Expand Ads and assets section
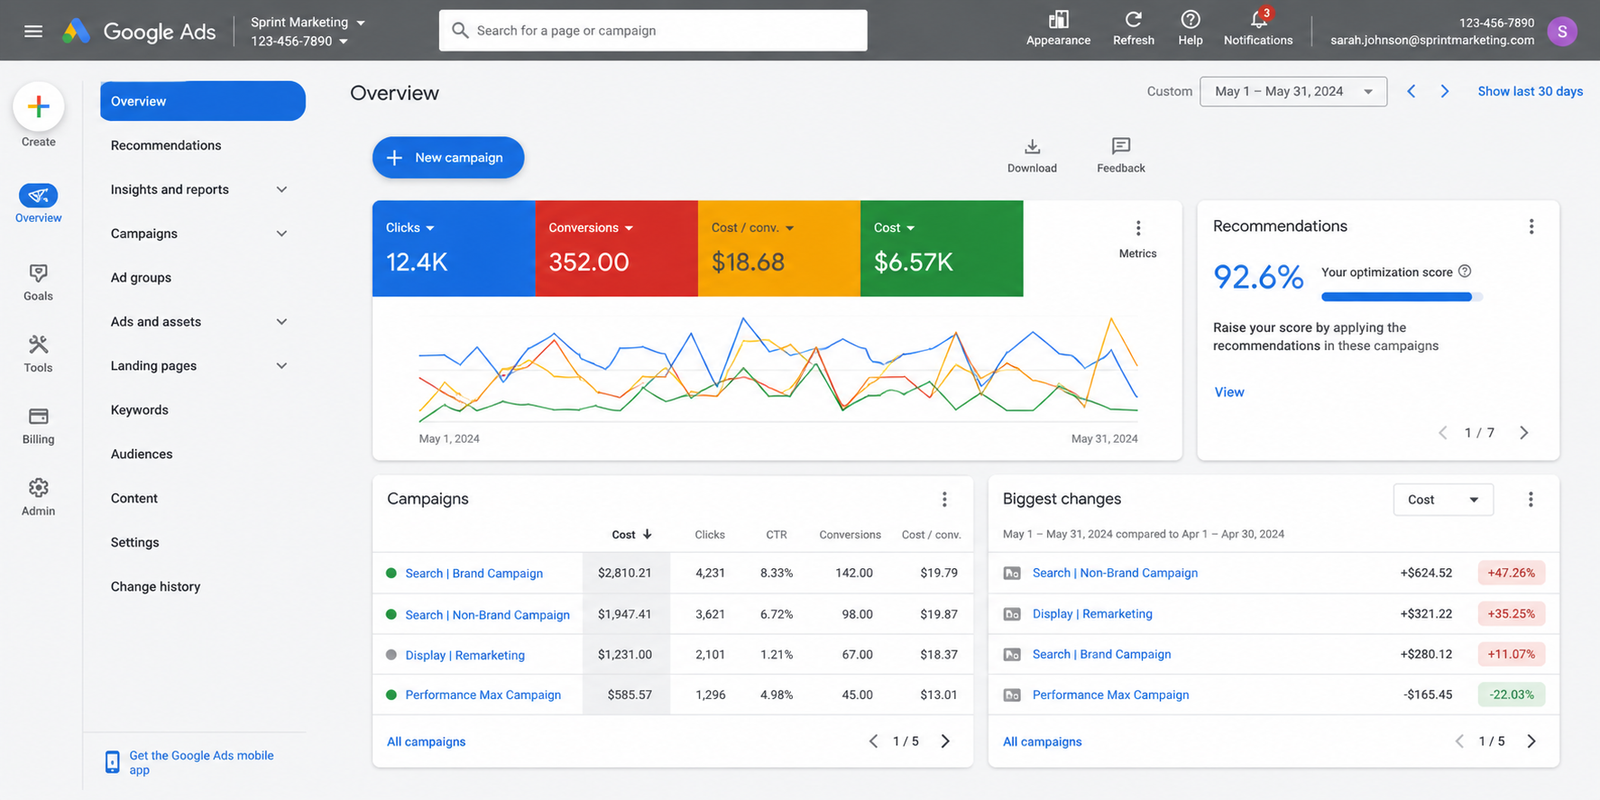The image size is (1600, 800). tap(282, 321)
